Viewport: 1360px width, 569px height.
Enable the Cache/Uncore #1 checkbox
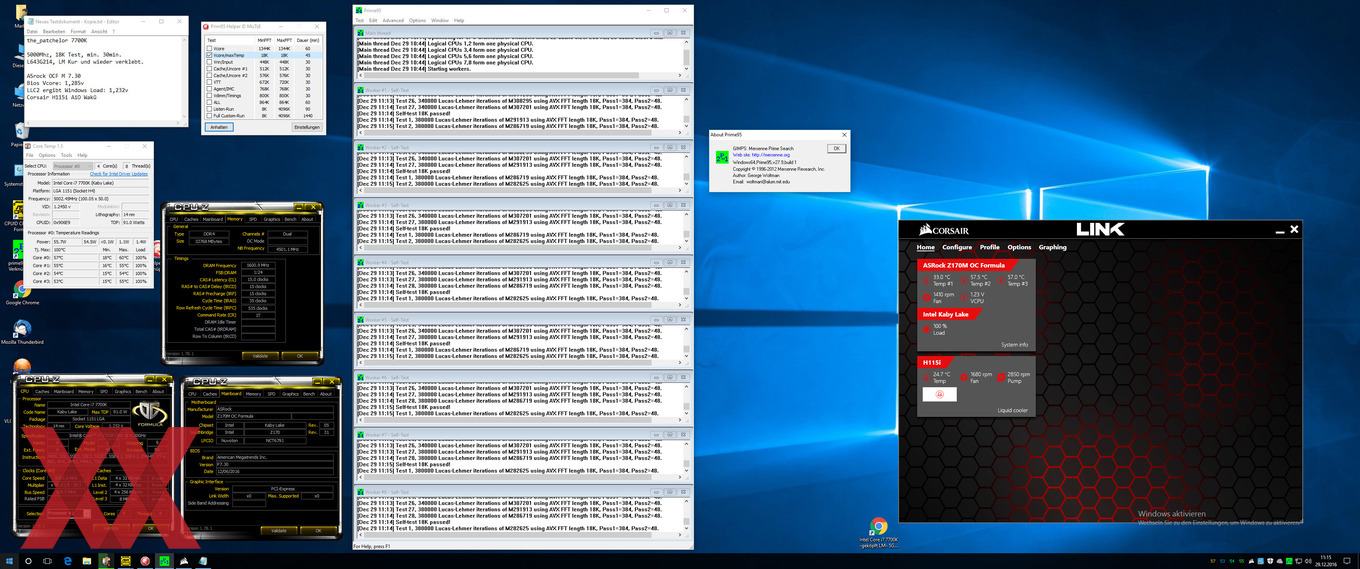209,68
